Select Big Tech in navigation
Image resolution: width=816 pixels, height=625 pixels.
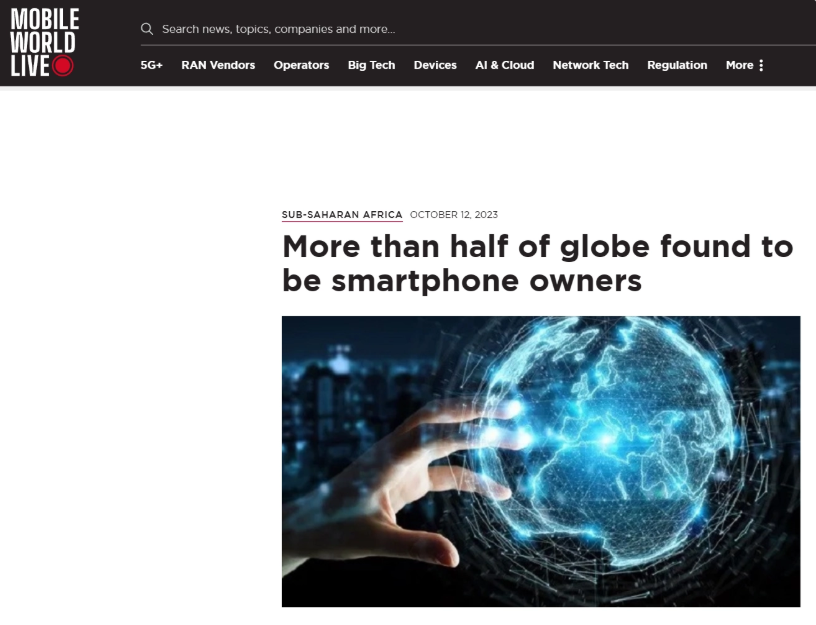372,65
